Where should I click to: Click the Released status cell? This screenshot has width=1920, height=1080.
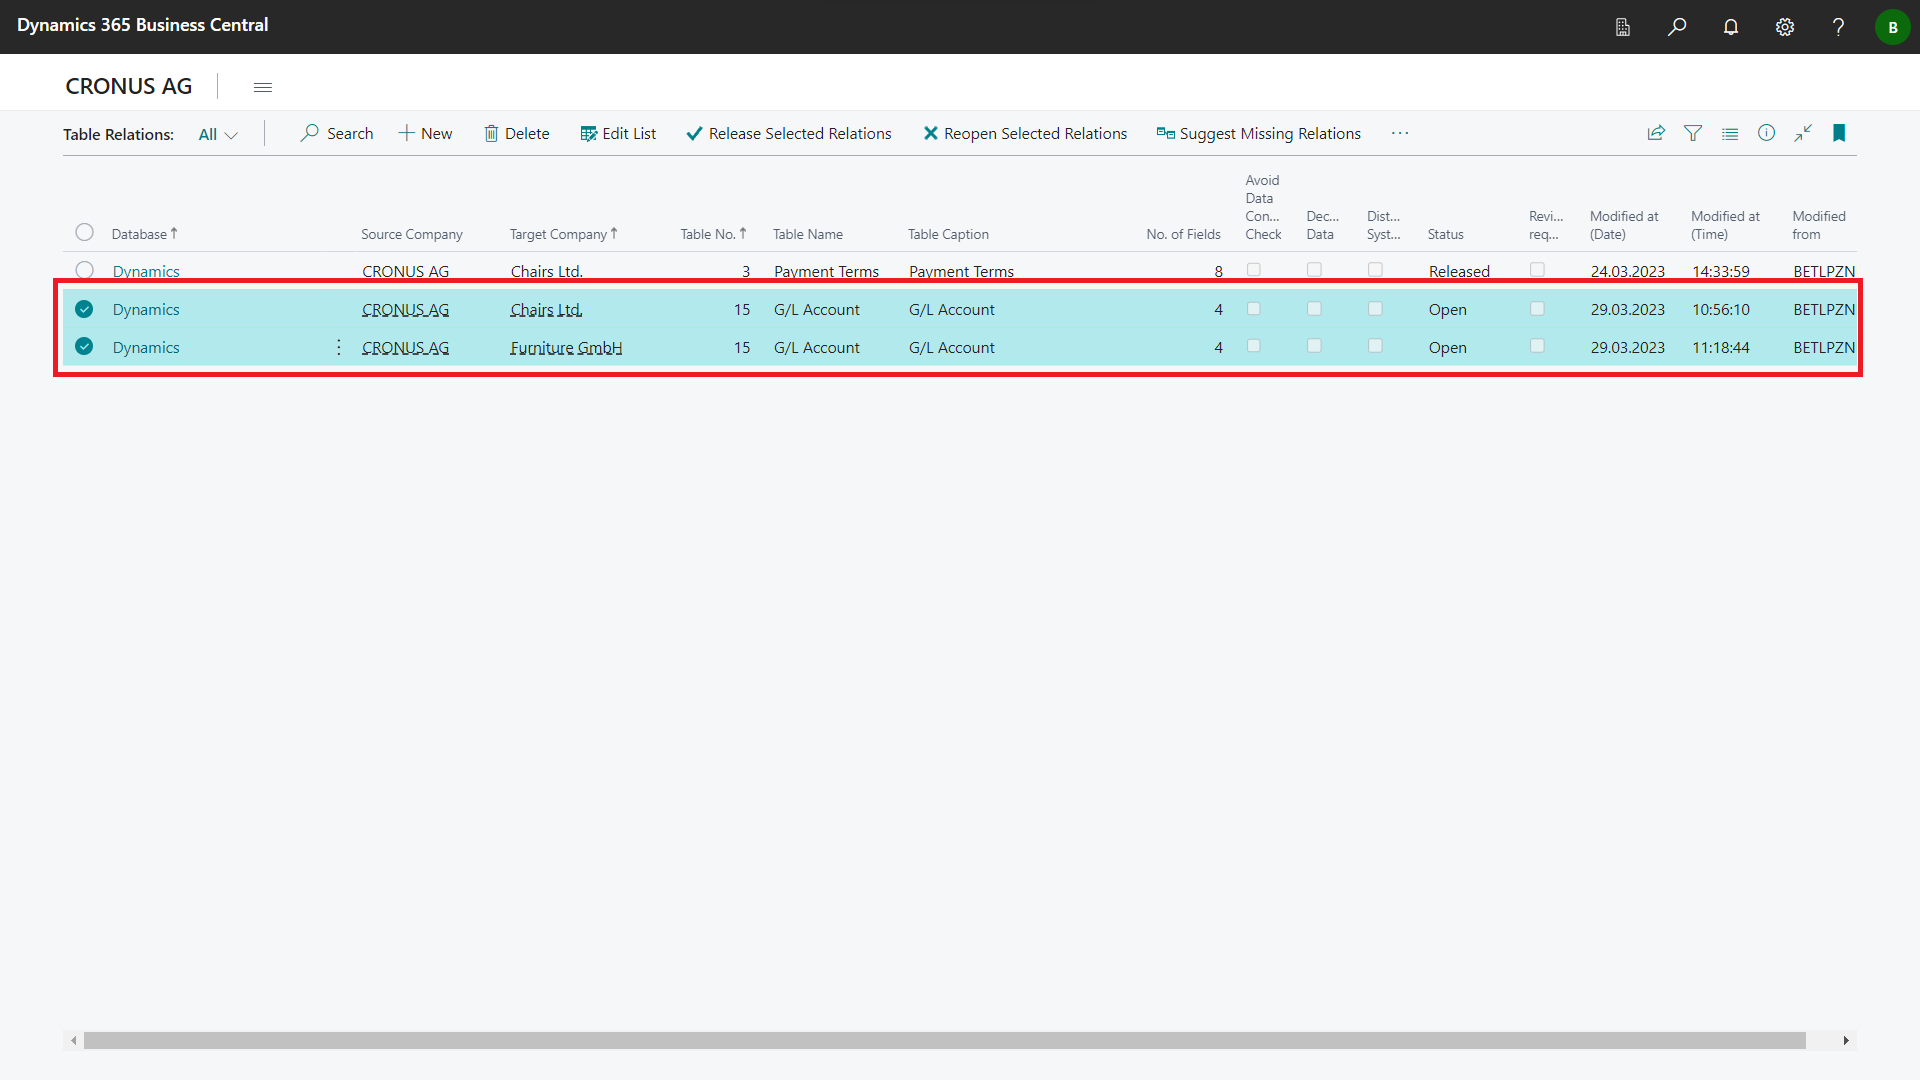pyautogui.click(x=1459, y=271)
